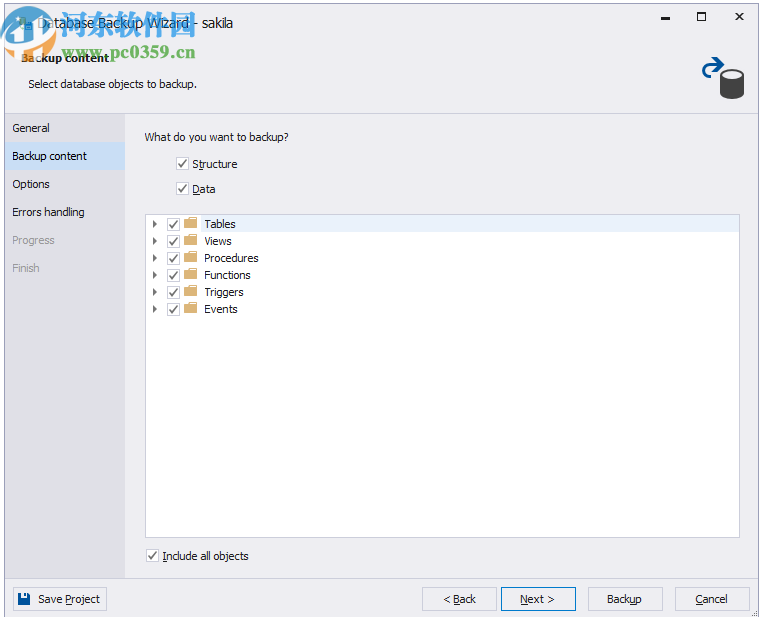760x617 pixels.
Task: Open the Errors handling page
Action: (65, 212)
